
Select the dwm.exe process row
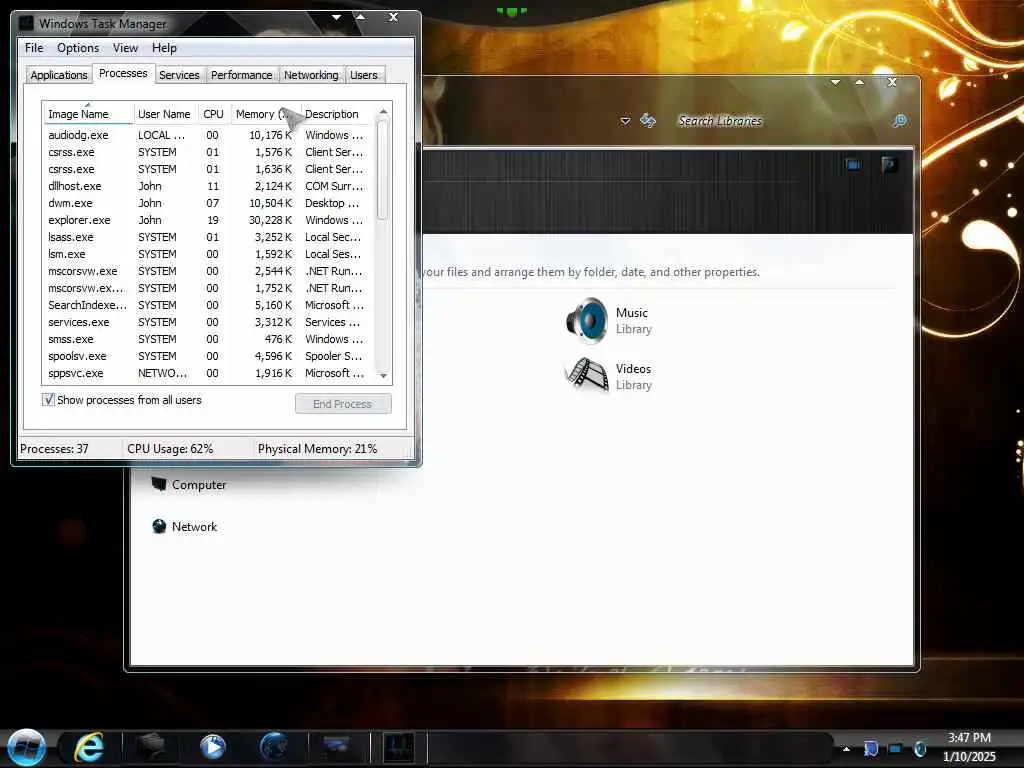coord(209,203)
